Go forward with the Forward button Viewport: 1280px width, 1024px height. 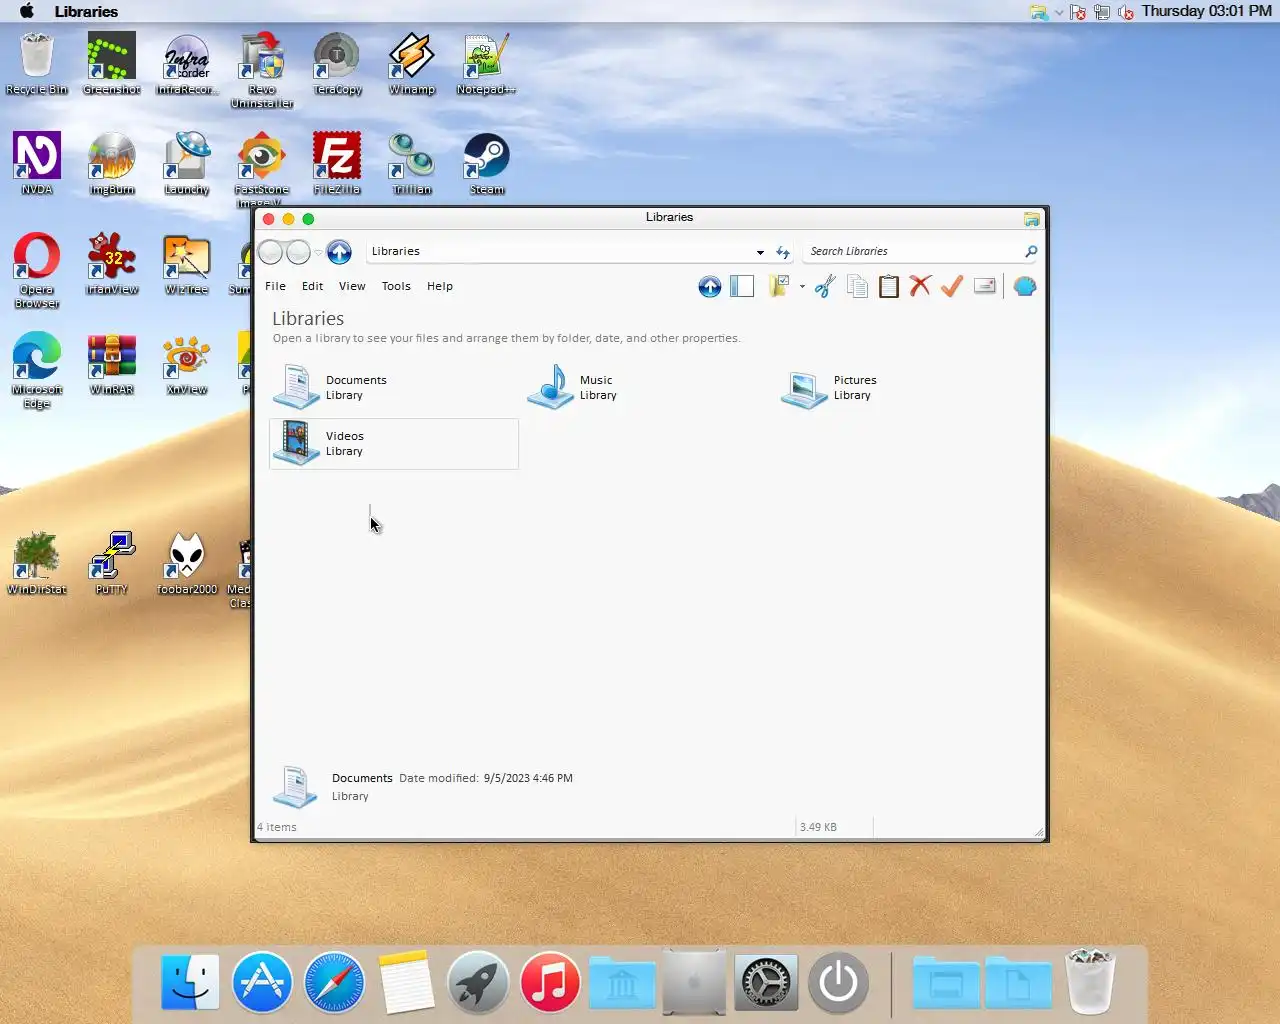[x=298, y=252]
